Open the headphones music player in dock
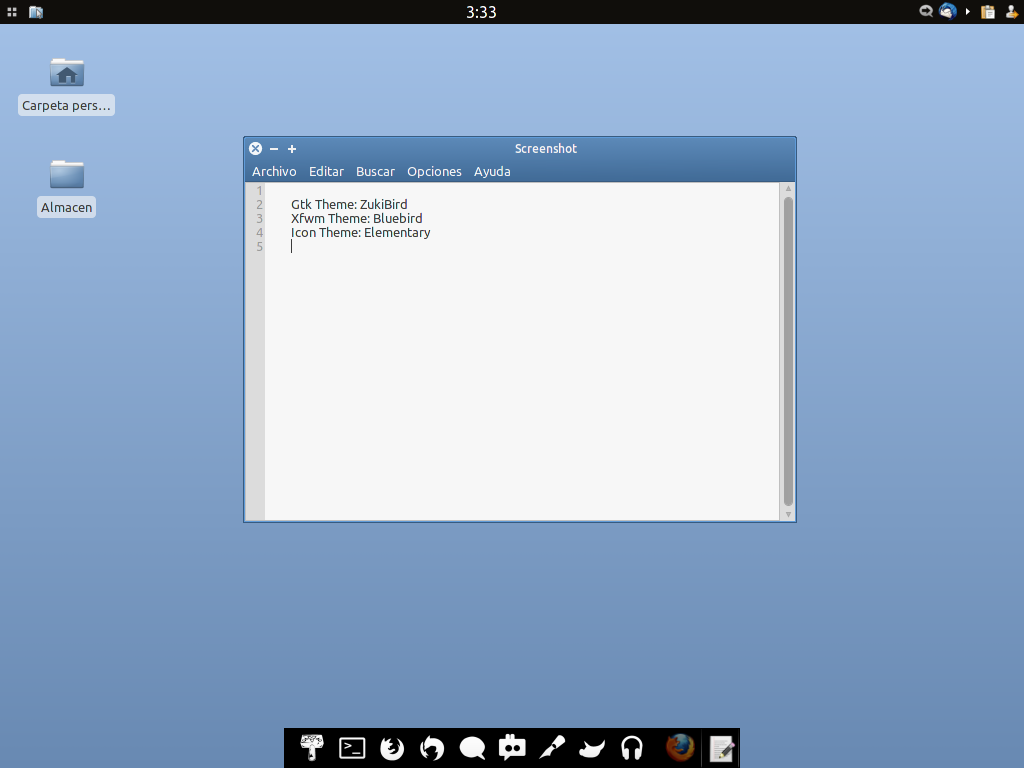This screenshot has height=768, width=1024. coord(632,748)
